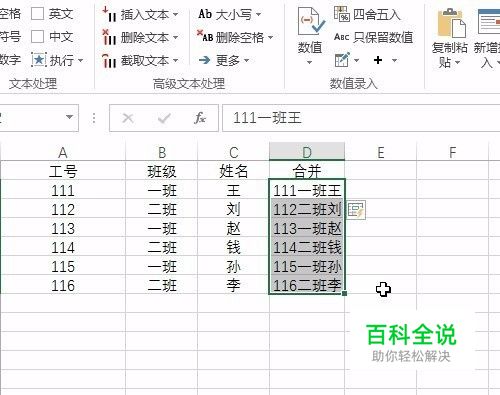Click the plus sign icon
This screenshot has height=395, width=500.
pos(378,60)
